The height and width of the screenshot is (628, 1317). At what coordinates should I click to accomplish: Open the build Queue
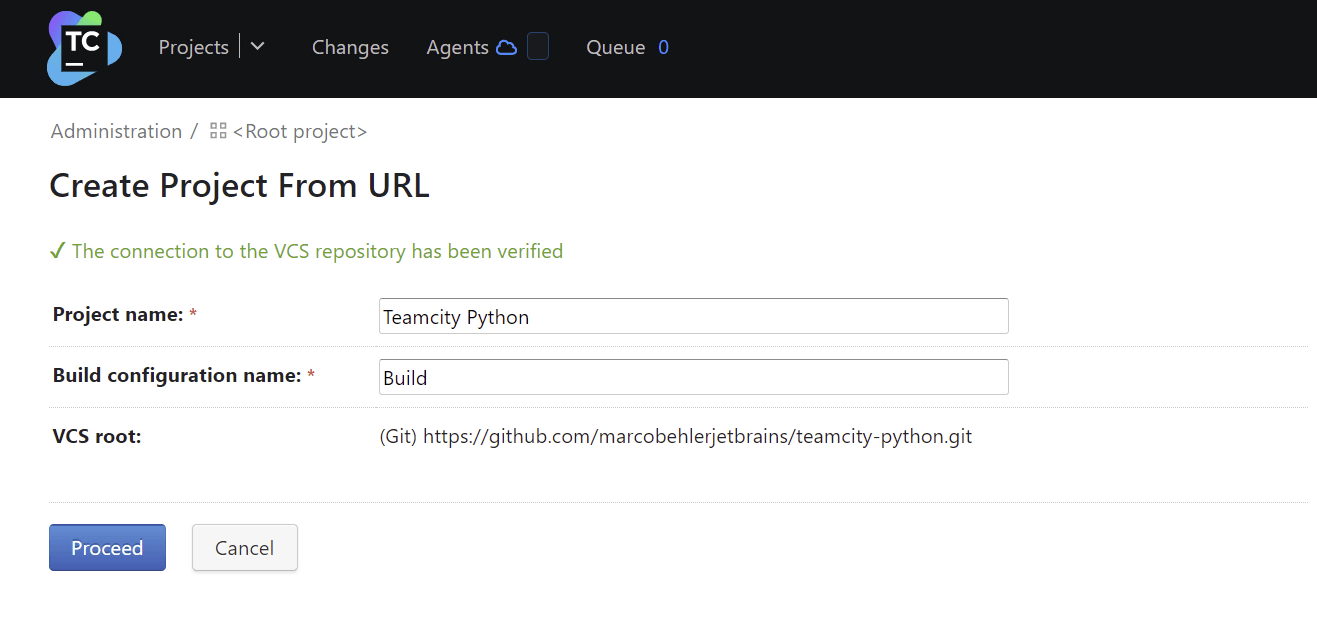615,47
